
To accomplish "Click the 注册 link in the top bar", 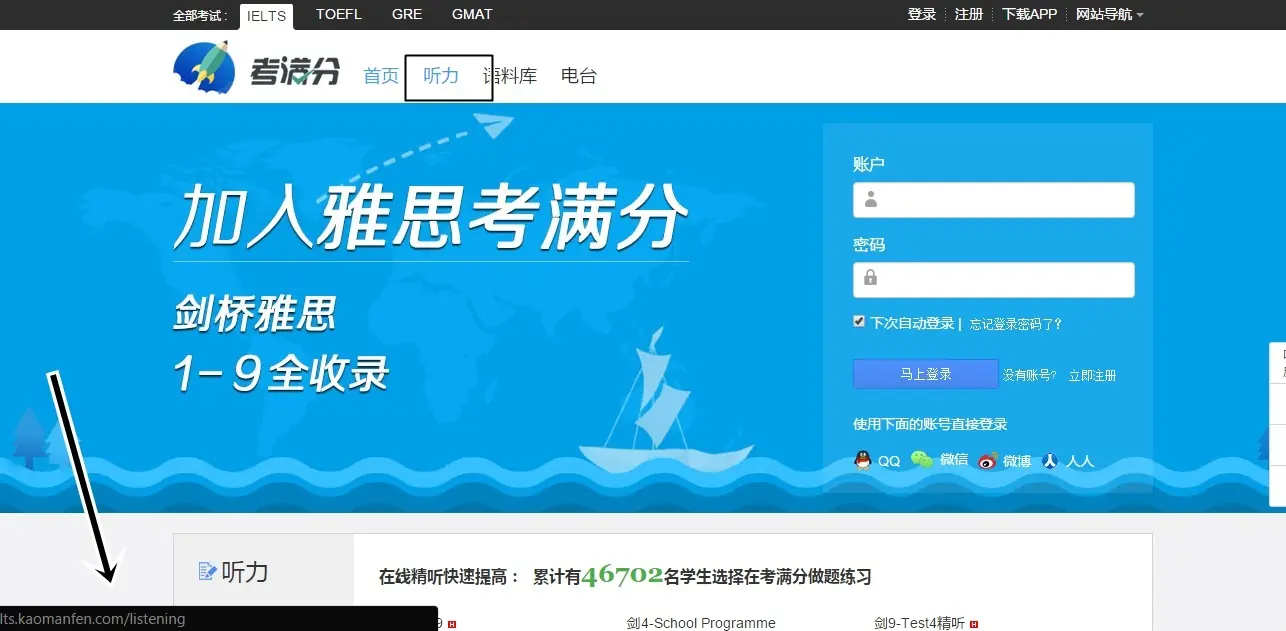I will [969, 14].
